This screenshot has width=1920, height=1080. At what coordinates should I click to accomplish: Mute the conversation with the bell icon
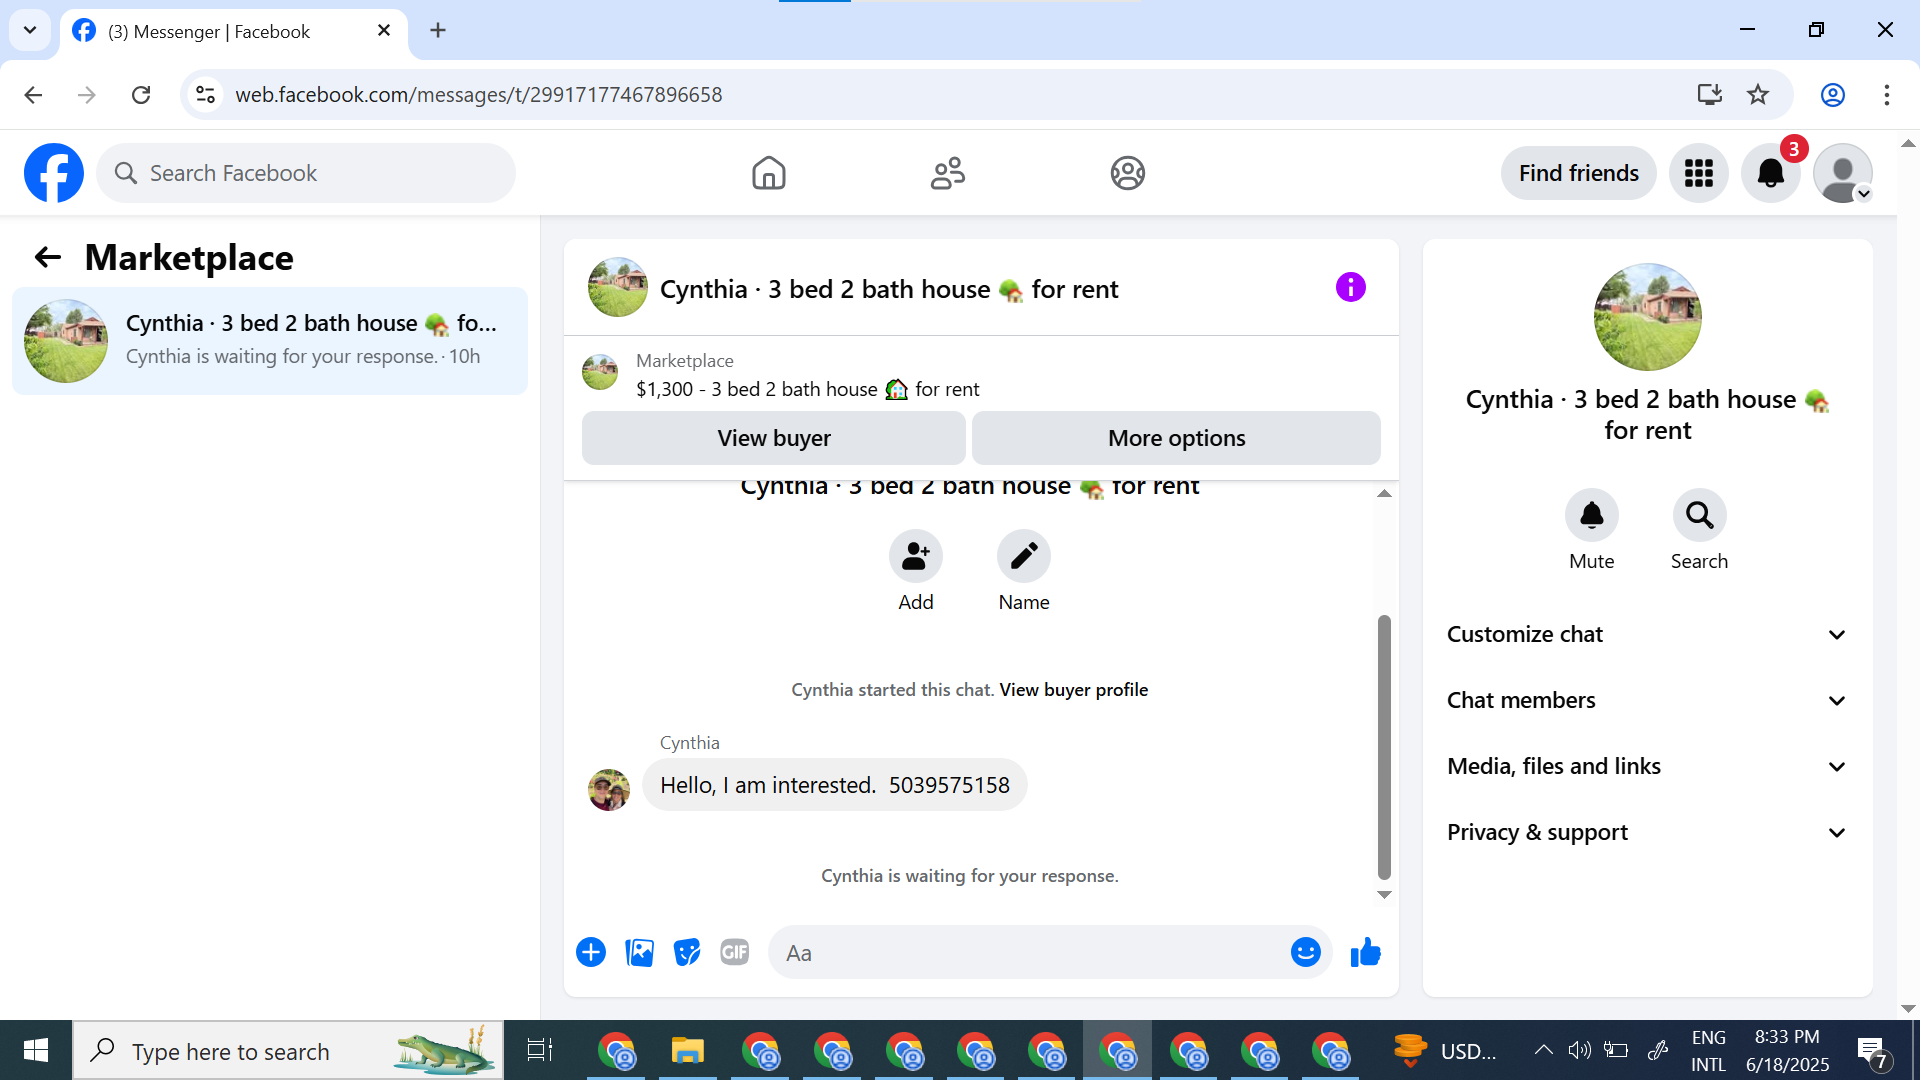pos(1591,515)
